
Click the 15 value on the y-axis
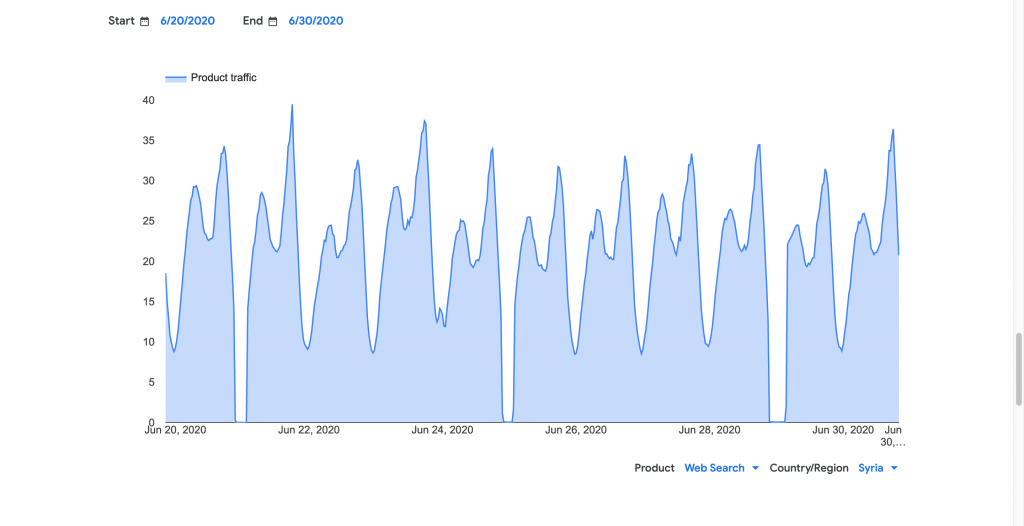[149, 302]
